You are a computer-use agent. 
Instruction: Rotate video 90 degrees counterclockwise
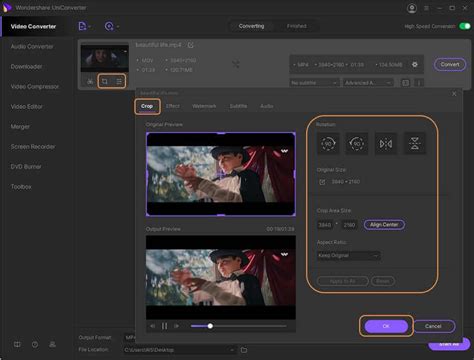357,144
